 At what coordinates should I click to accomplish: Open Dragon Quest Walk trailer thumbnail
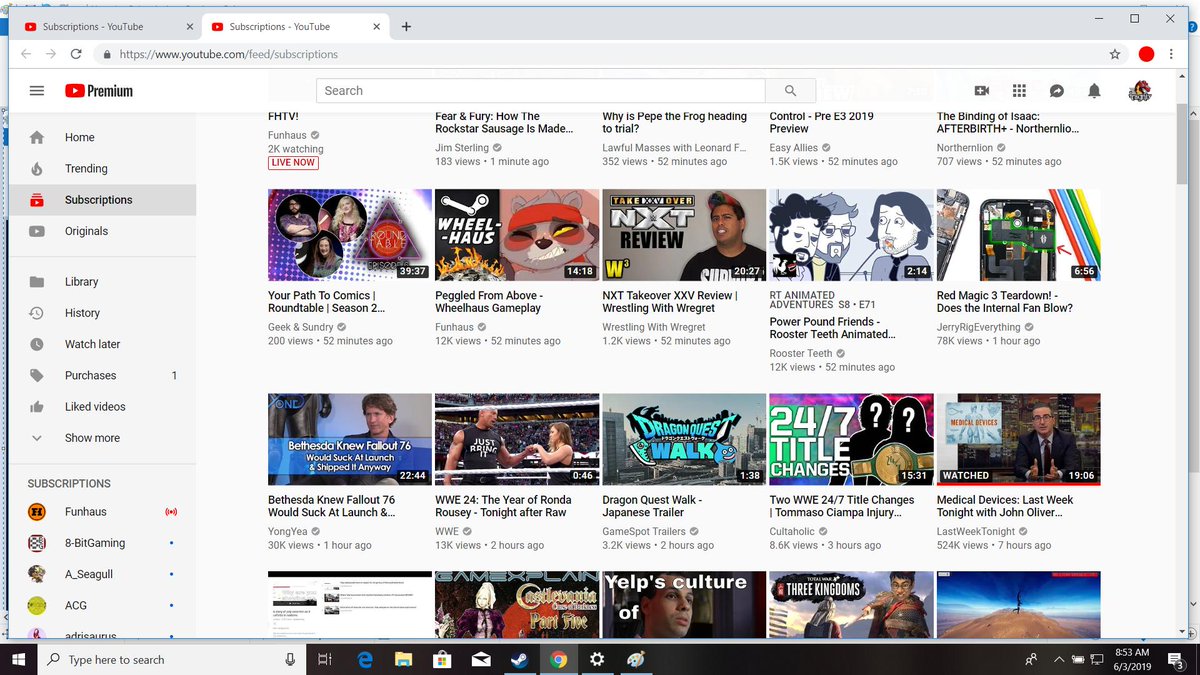684,439
